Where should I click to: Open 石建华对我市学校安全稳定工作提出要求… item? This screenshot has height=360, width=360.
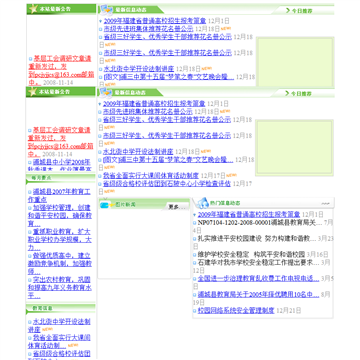tap(259, 262)
